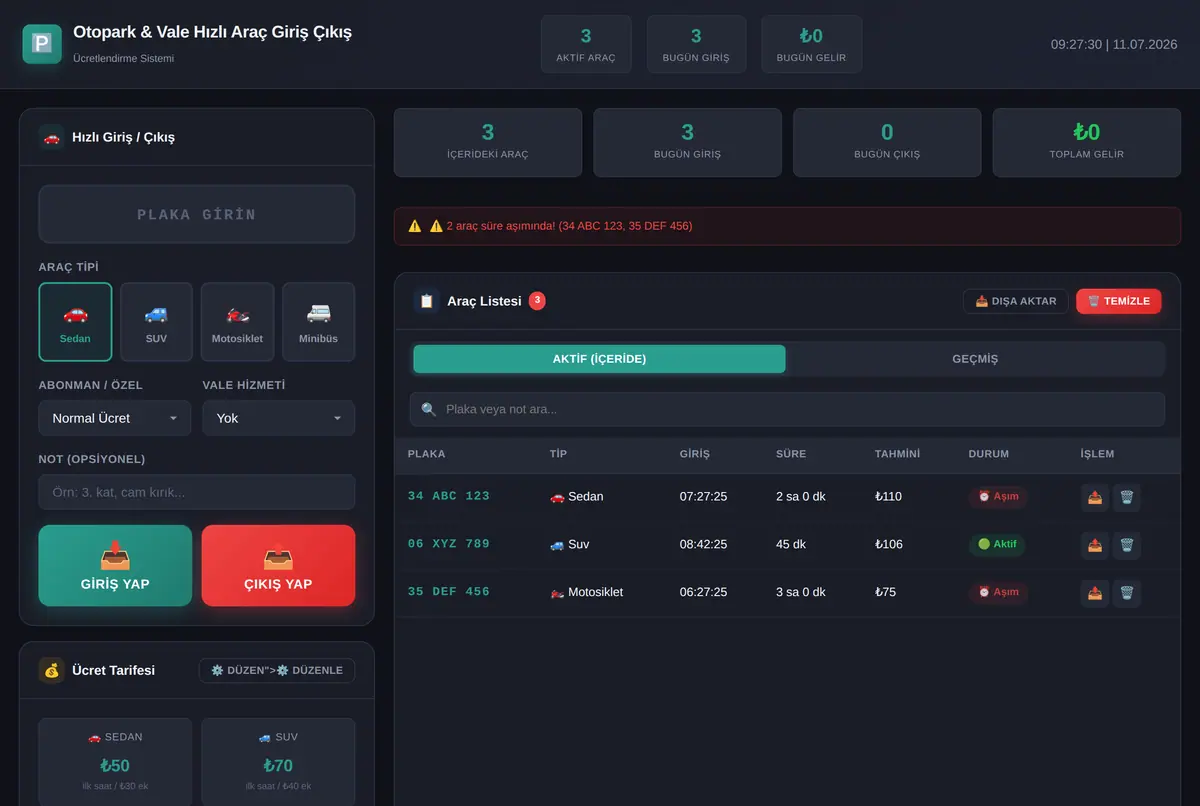The width and height of the screenshot is (1200, 806).
Task: Click the red Temizle button
Action: pos(1119,301)
